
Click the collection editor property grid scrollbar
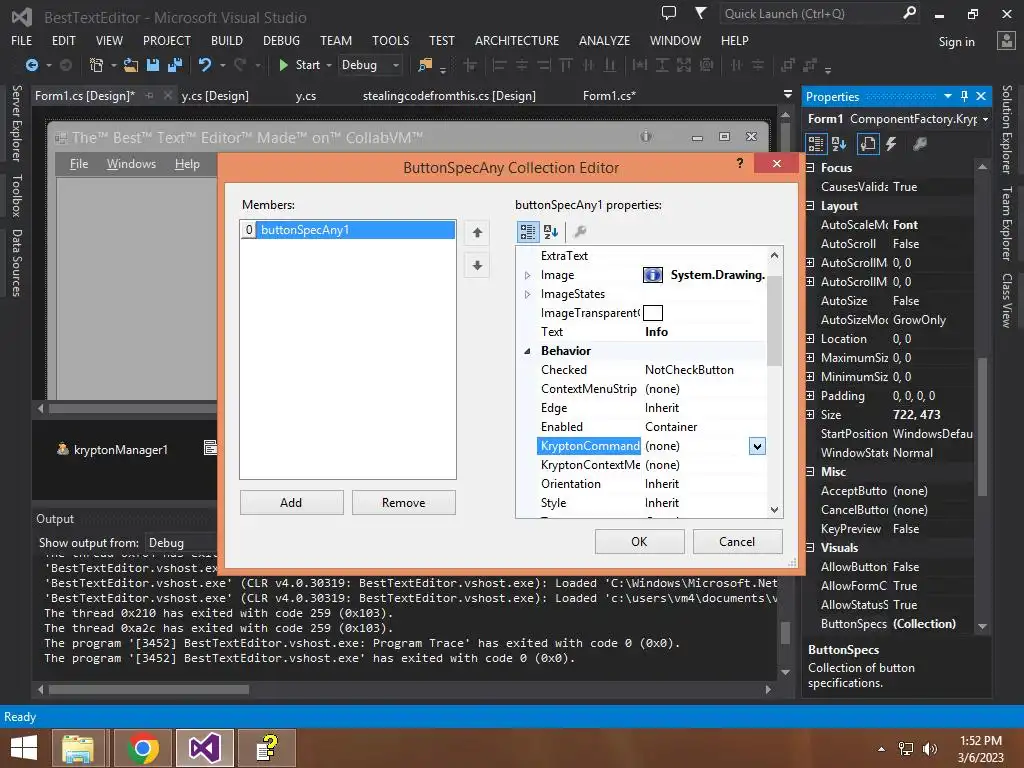point(775,320)
